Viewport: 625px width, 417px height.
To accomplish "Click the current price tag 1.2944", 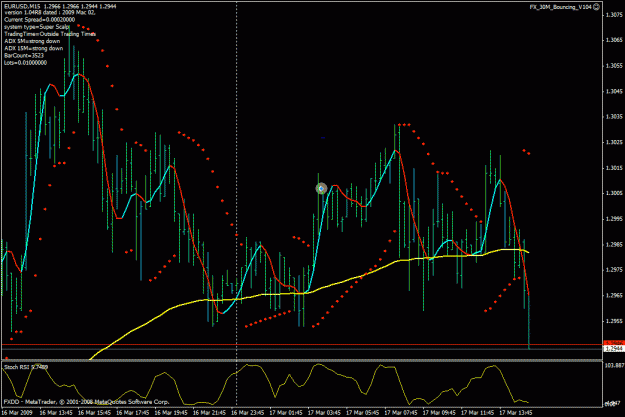I will (614, 349).
